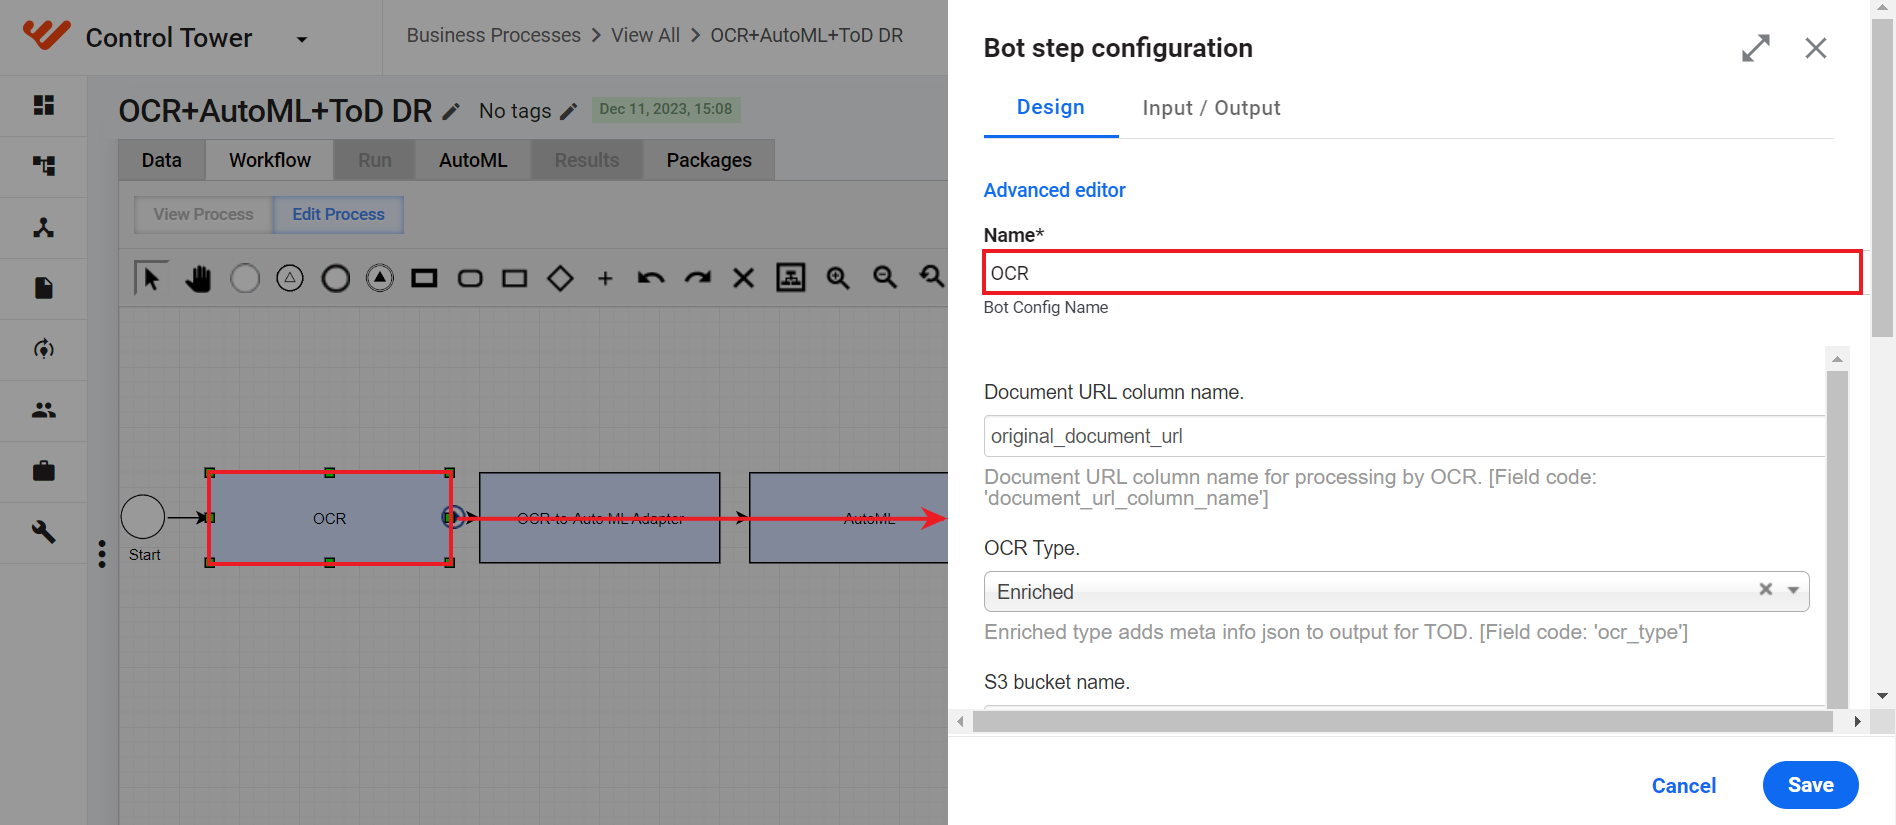Select the Input / Output tab
This screenshot has height=825, width=1896.
(x=1212, y=108)
